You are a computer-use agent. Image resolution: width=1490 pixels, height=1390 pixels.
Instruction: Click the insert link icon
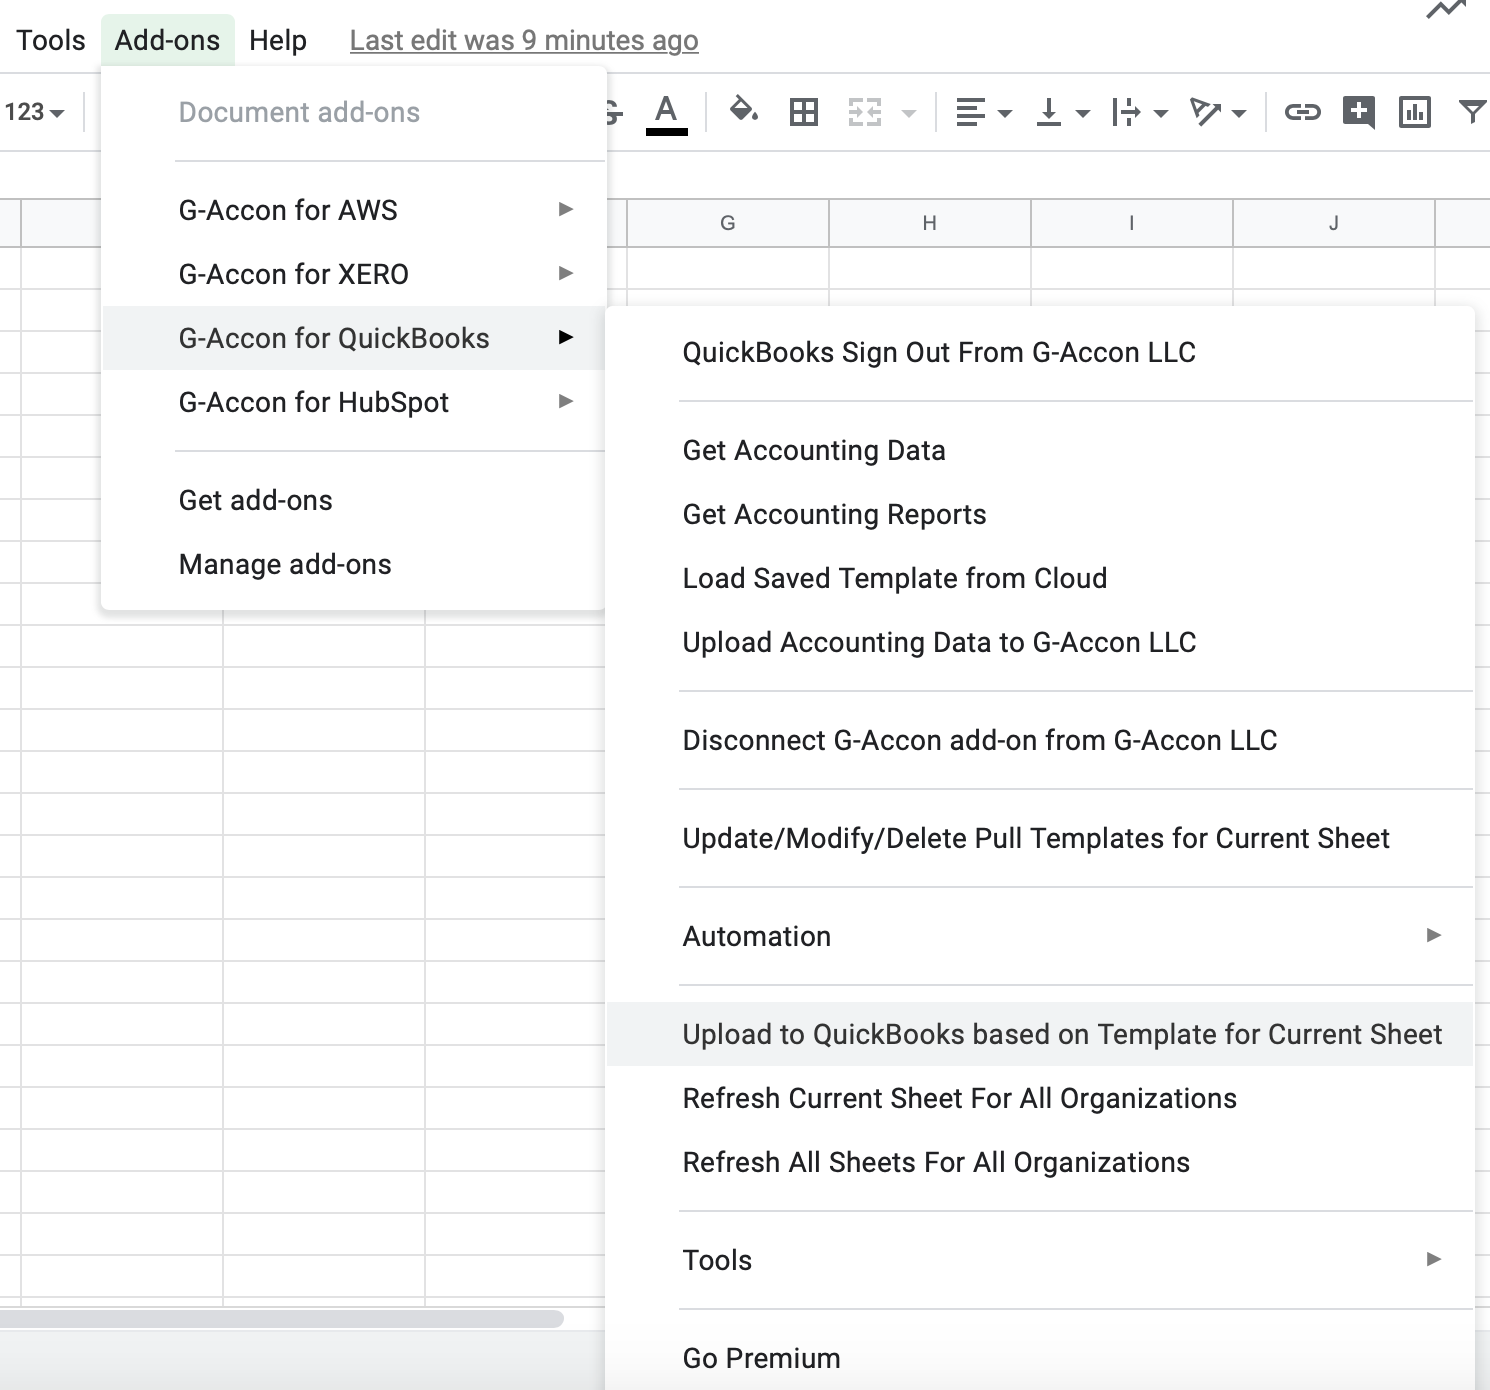click(1302, 112)
